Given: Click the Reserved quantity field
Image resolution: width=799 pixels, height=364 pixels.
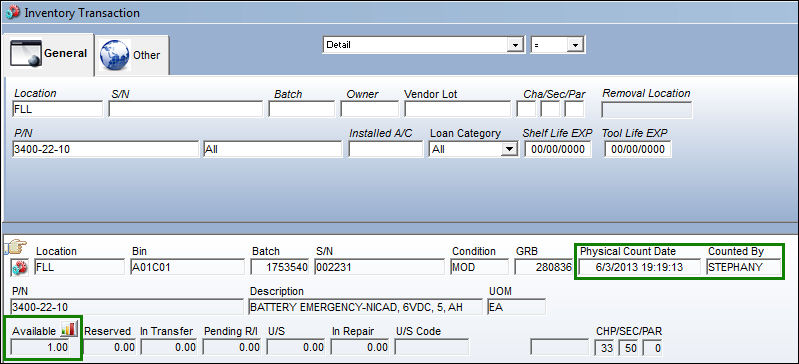Looking at the screenshot, I should coord(110,347).
